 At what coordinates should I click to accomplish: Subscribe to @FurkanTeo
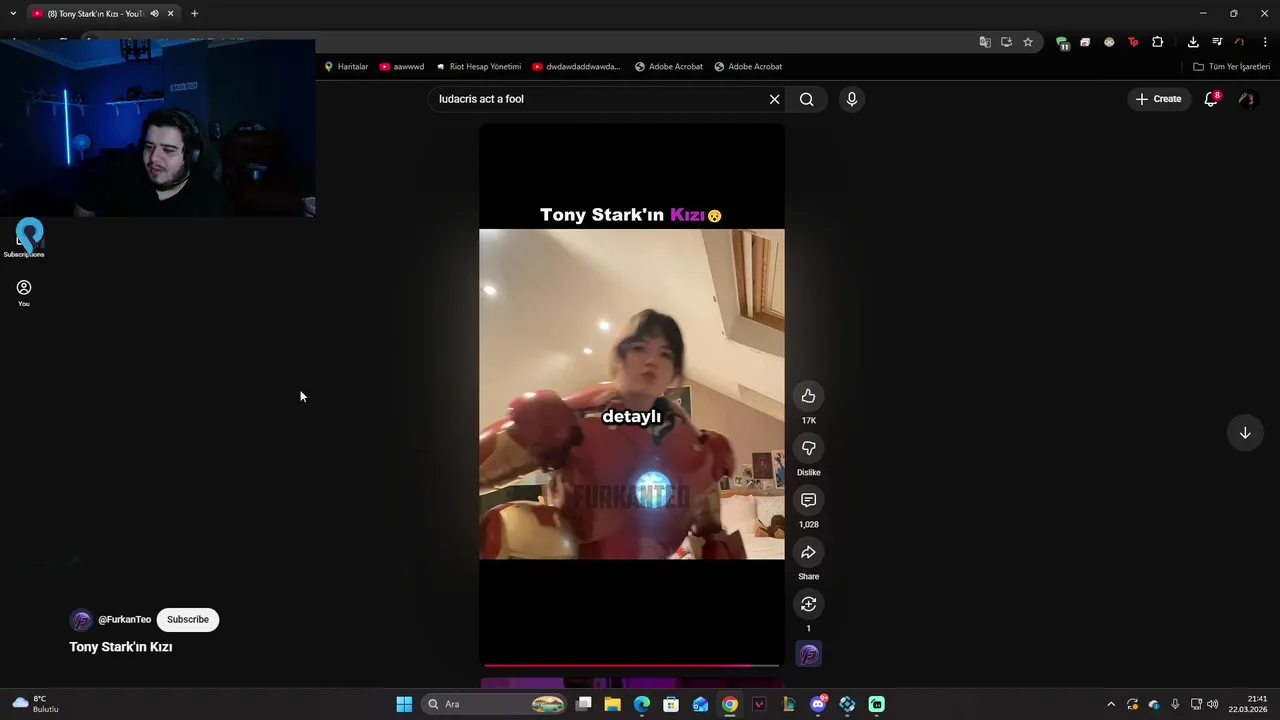(x=188, y=619)
